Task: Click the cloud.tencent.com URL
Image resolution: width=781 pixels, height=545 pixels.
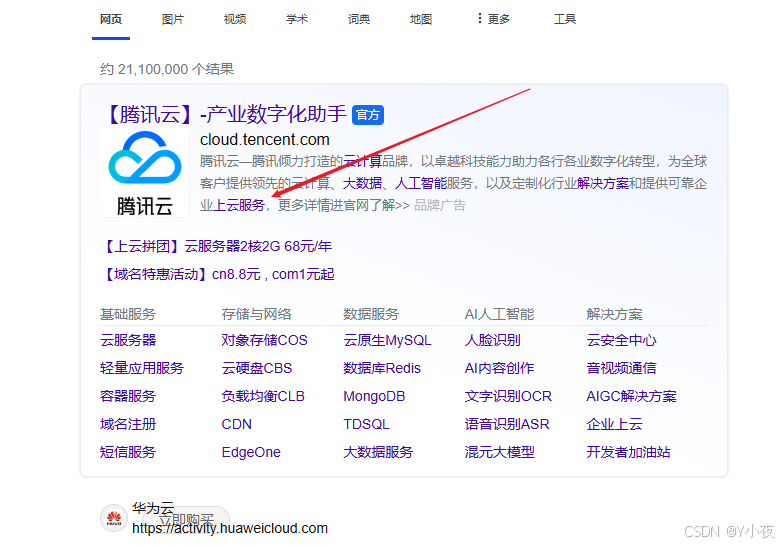Action: tap(264, 139)
